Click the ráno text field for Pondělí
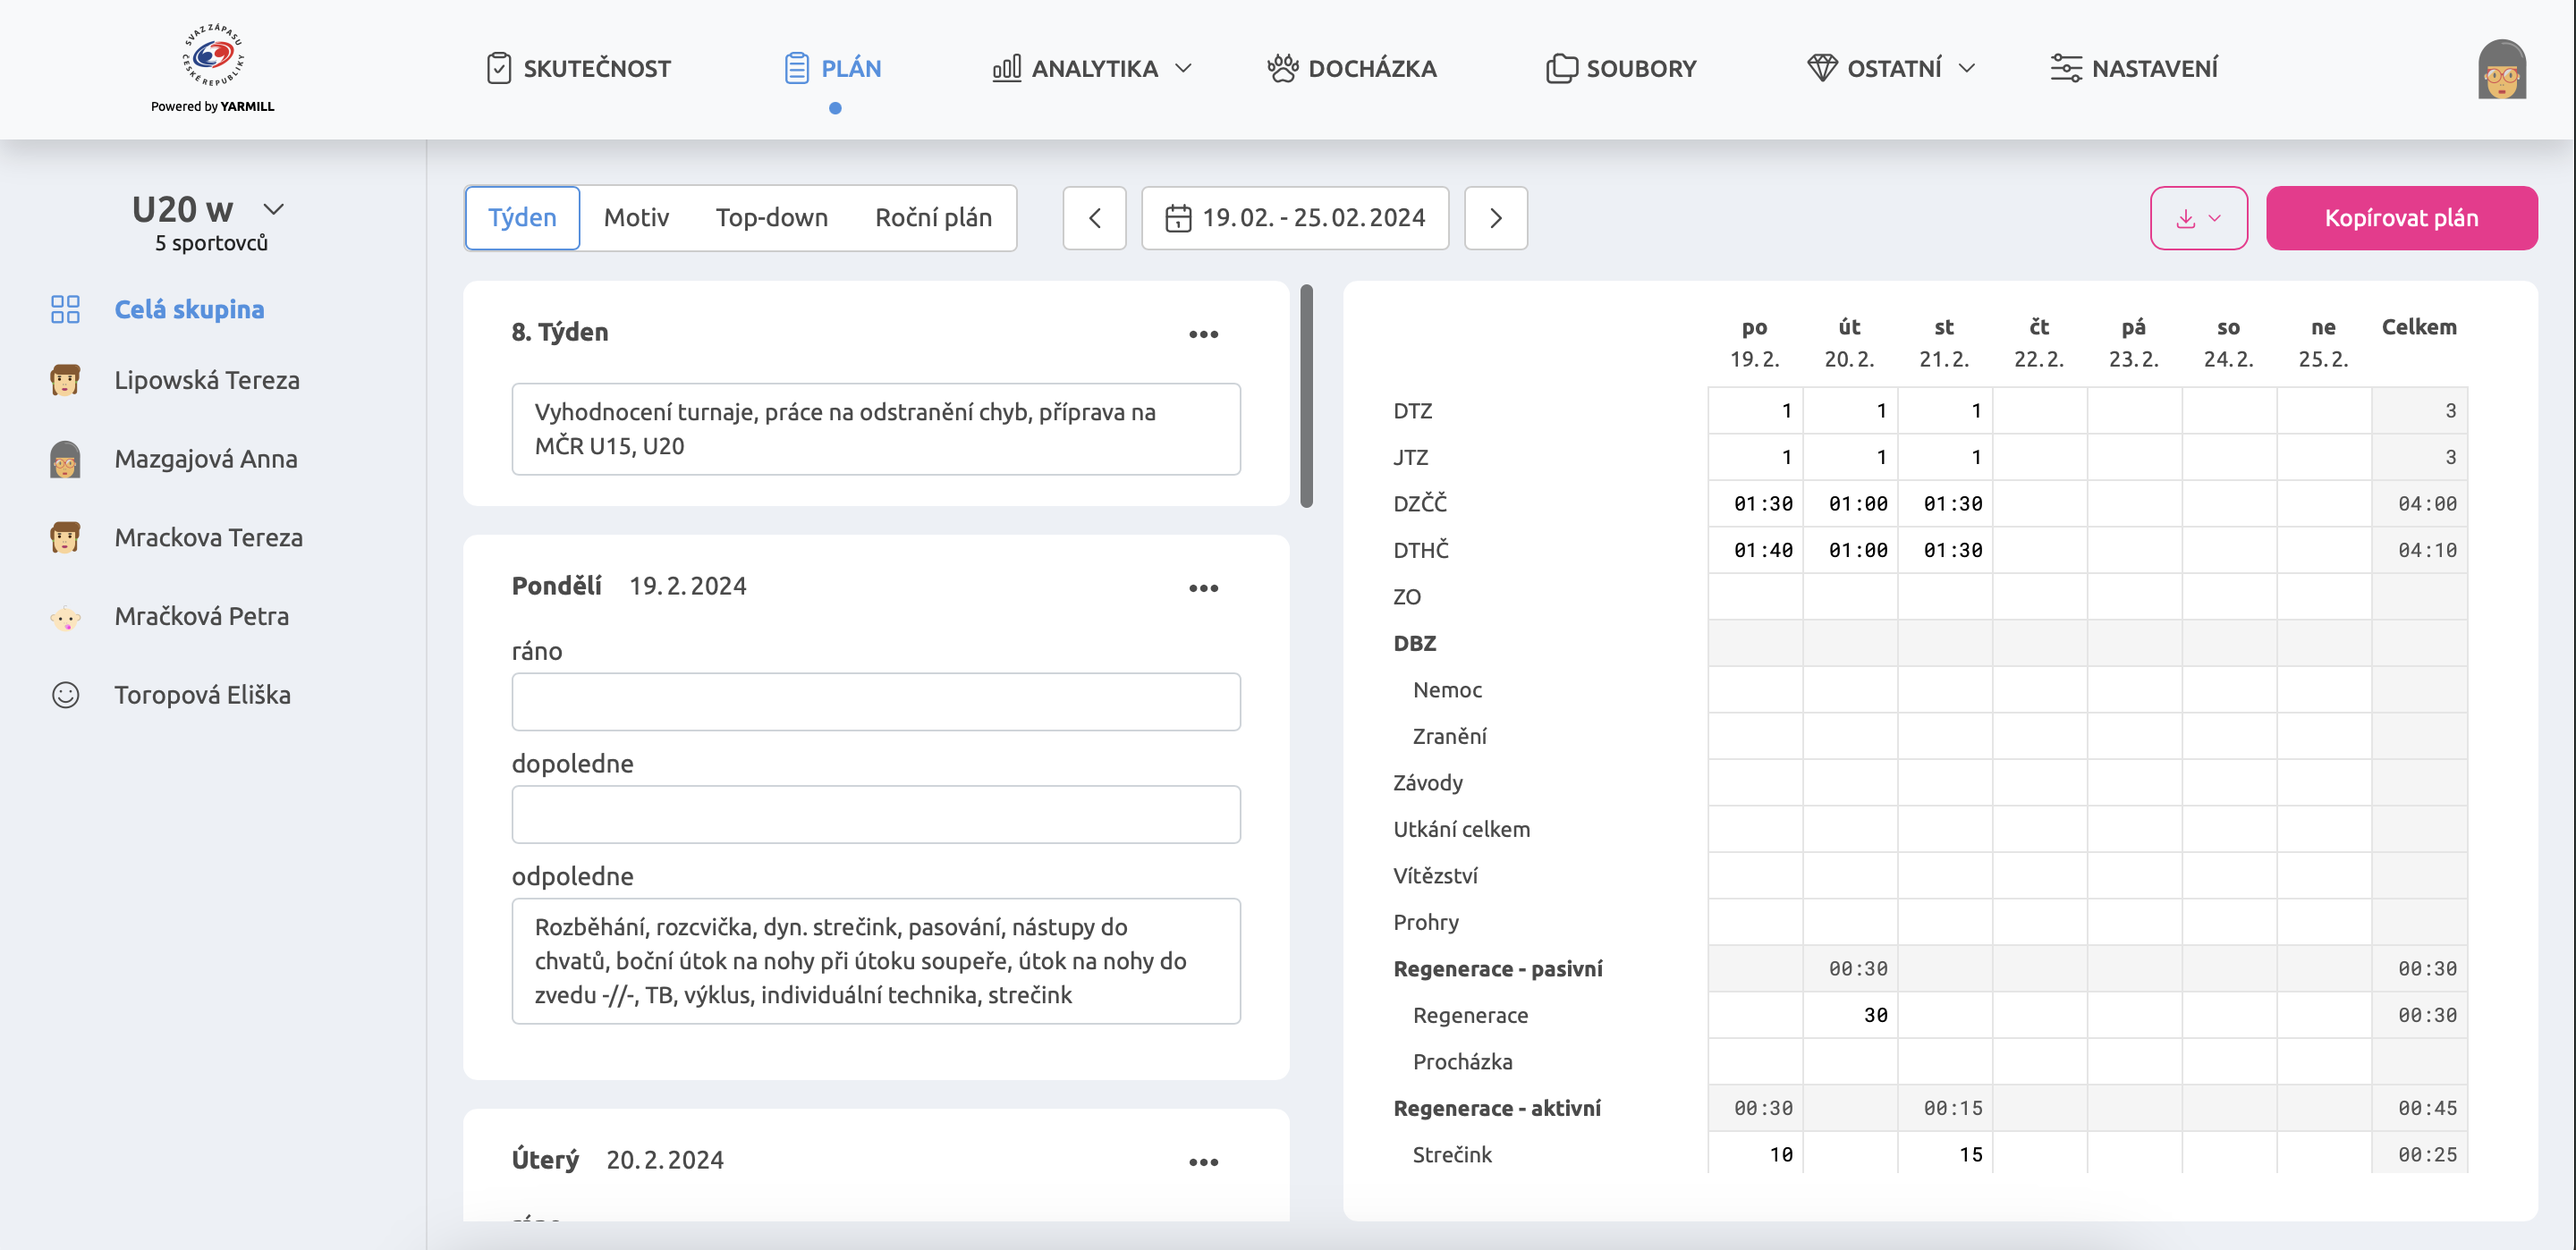Screen dimensions: 2576x1250 tap(876, 702)
